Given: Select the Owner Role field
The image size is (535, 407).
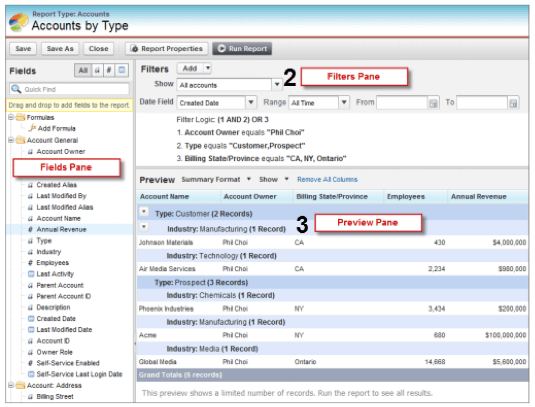Looking at the screenshot, I should pyautogui.click(x=55, y=352).
